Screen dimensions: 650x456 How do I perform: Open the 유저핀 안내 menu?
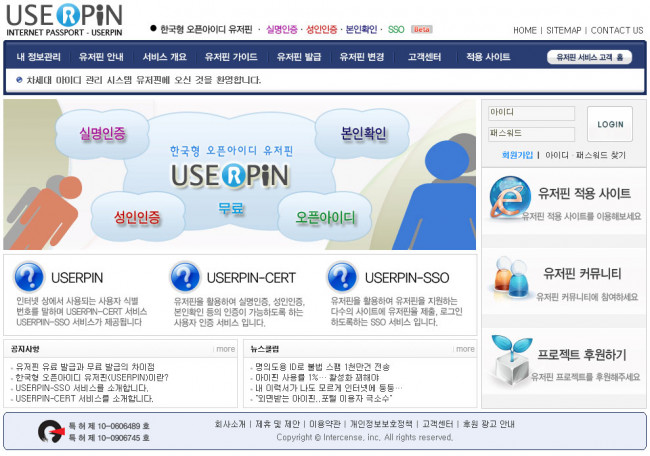pyautogui.click(x=101, y=57)
